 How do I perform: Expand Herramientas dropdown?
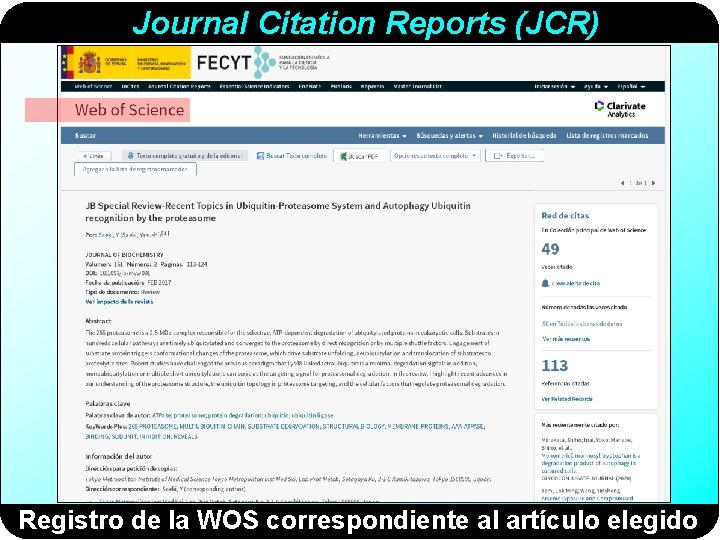pyautogui.click(x=382, y=135)
